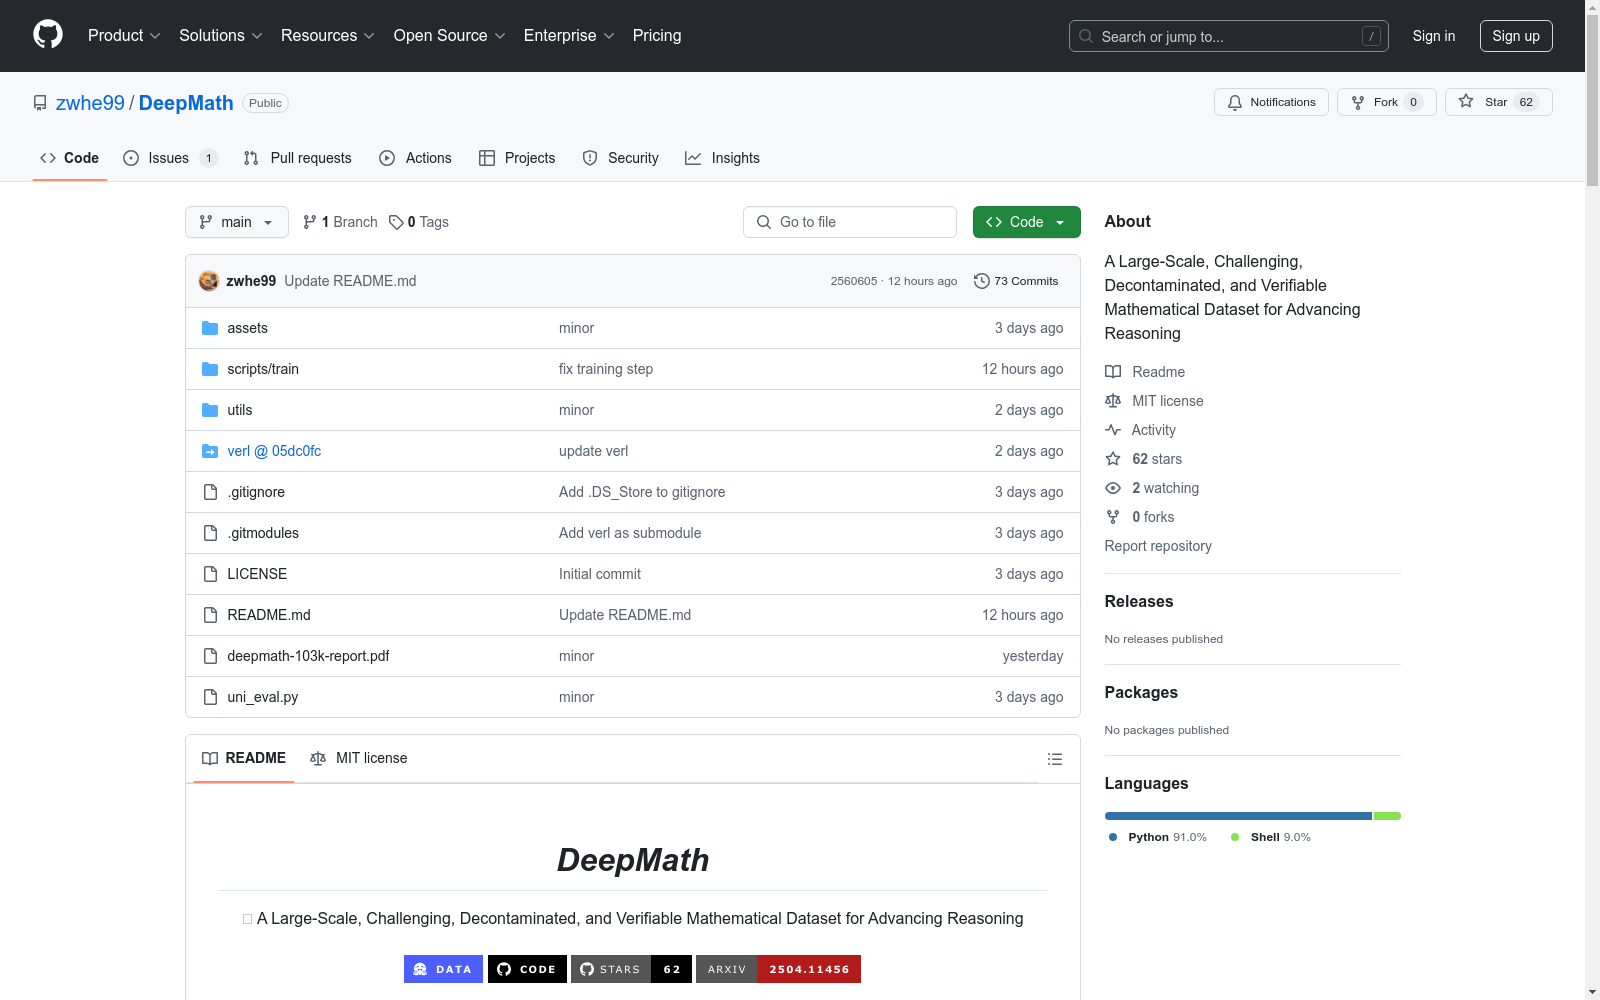
Task: Click the fork icon beside 0 forks
Action: [1113, 517]
